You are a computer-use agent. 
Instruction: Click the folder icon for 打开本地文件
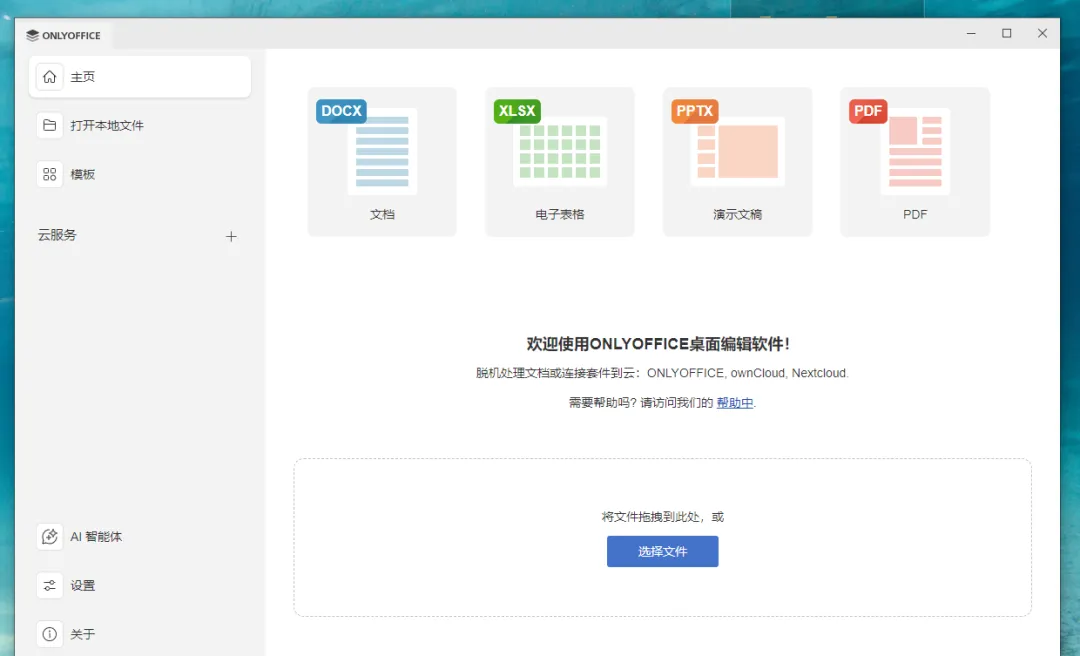[x=50, y=125]
